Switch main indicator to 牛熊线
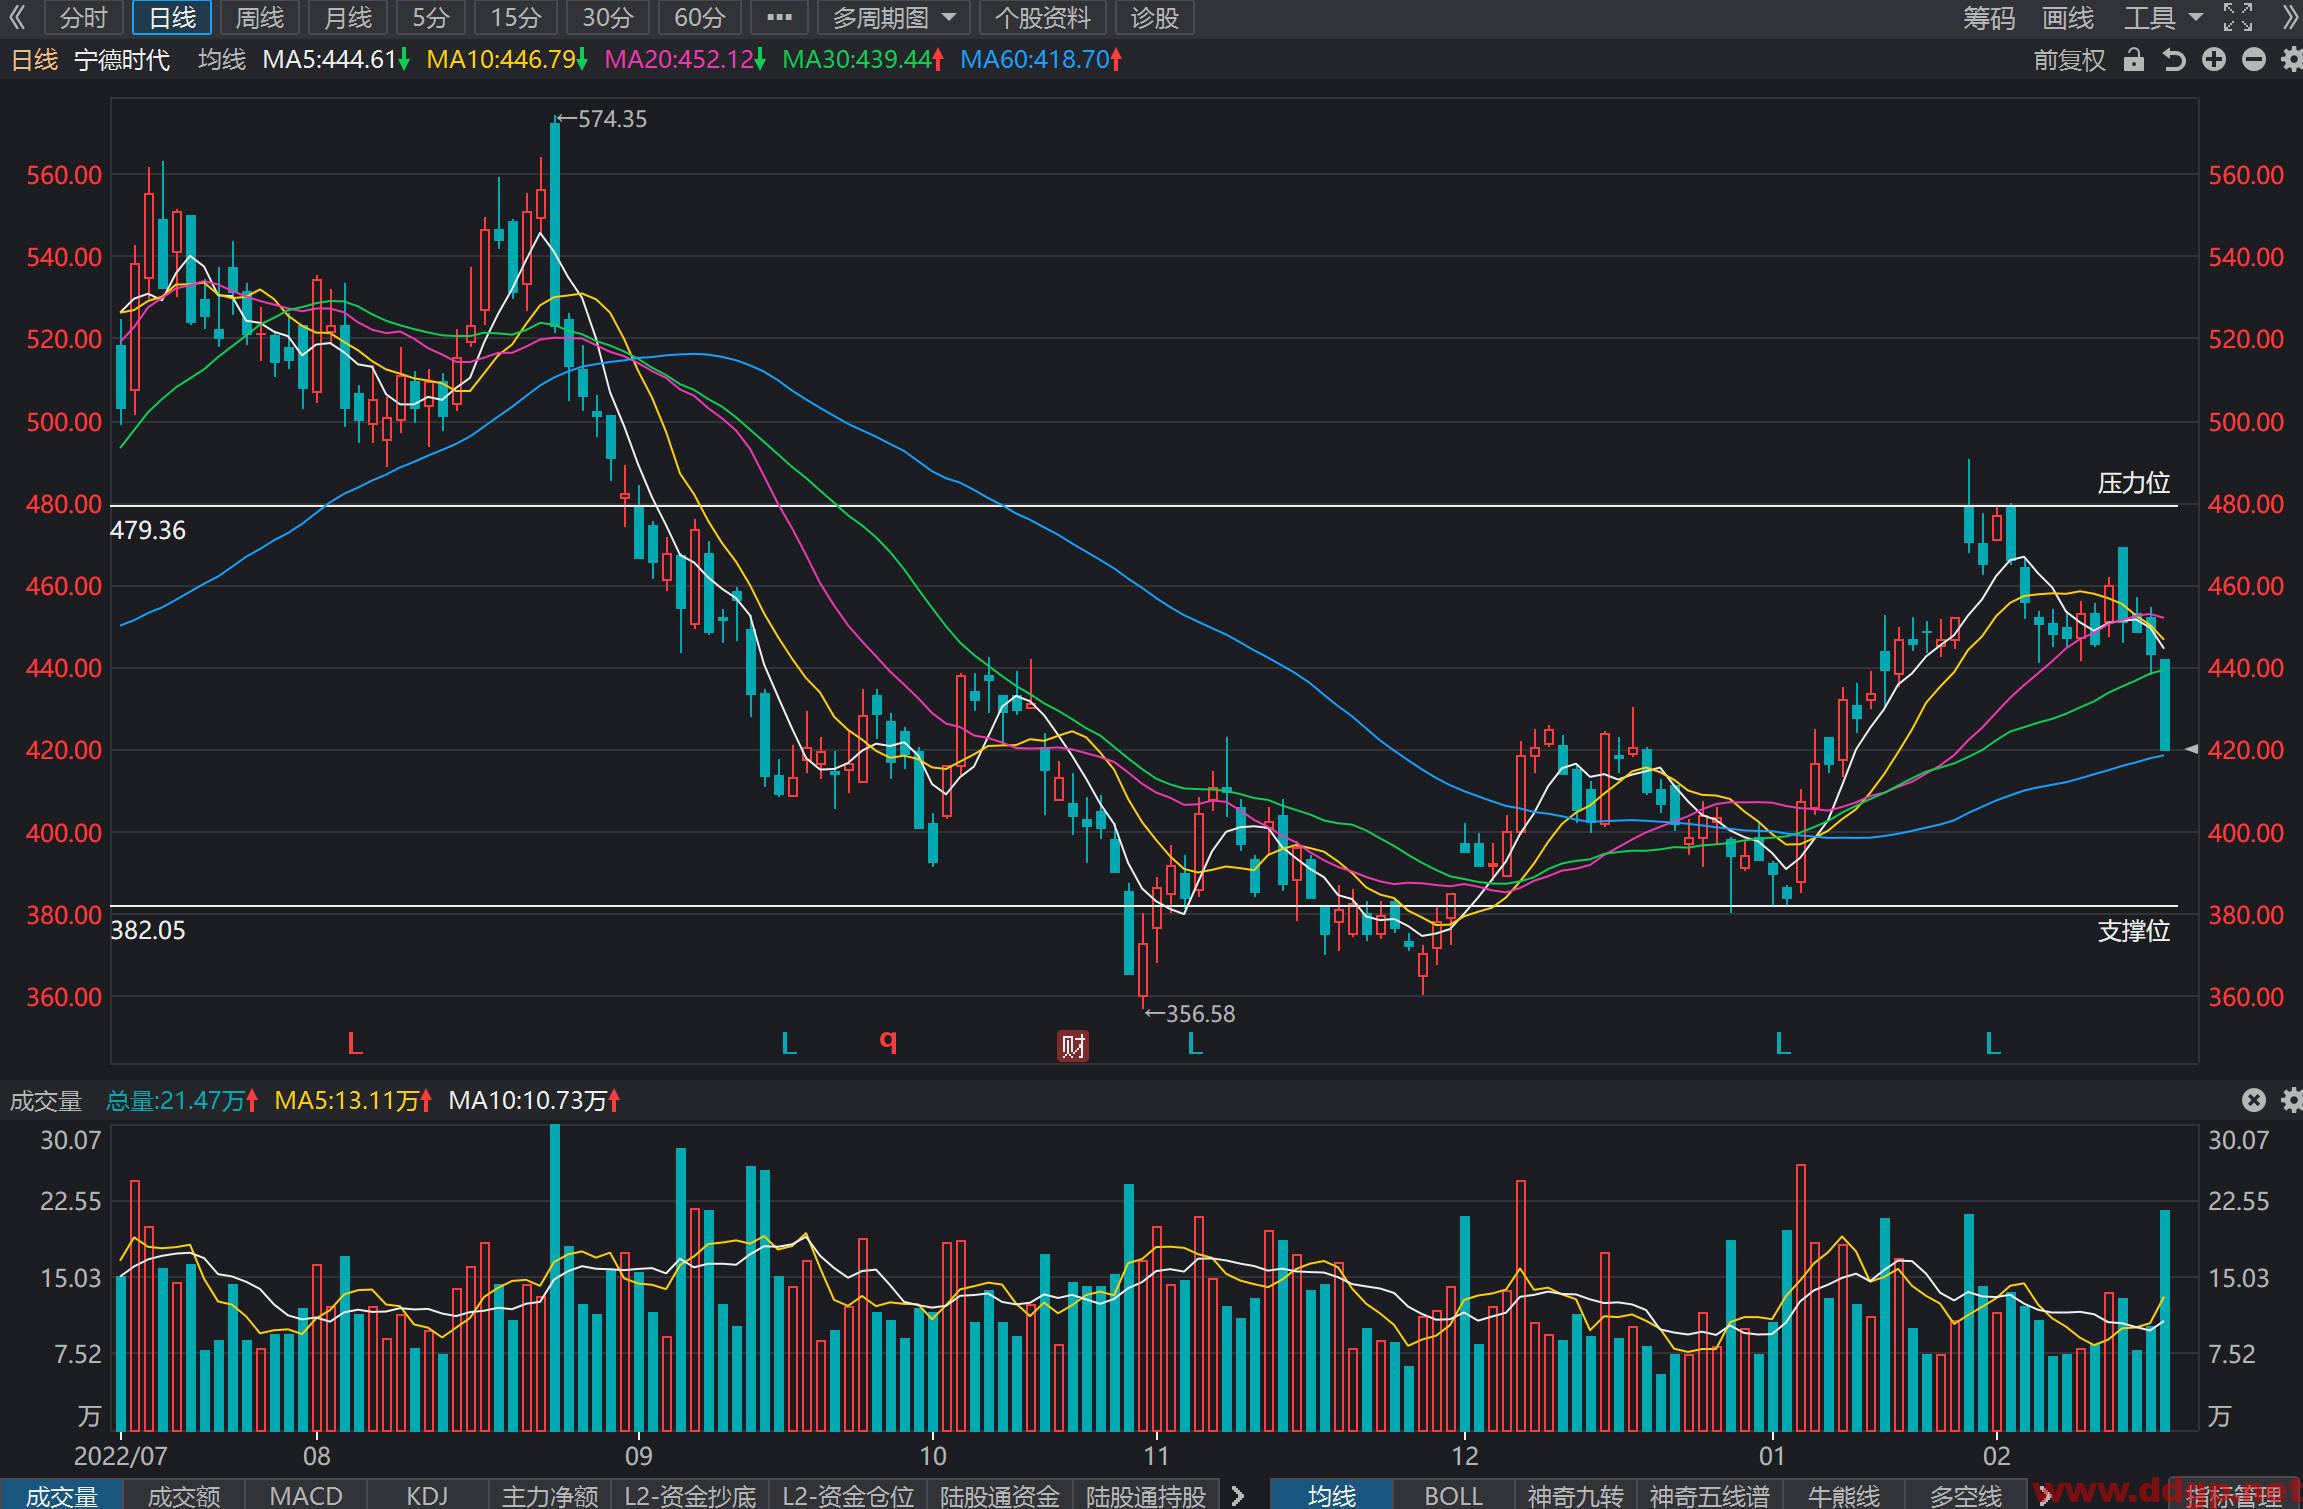 pyautogui.click(x=1844, y=1496)
